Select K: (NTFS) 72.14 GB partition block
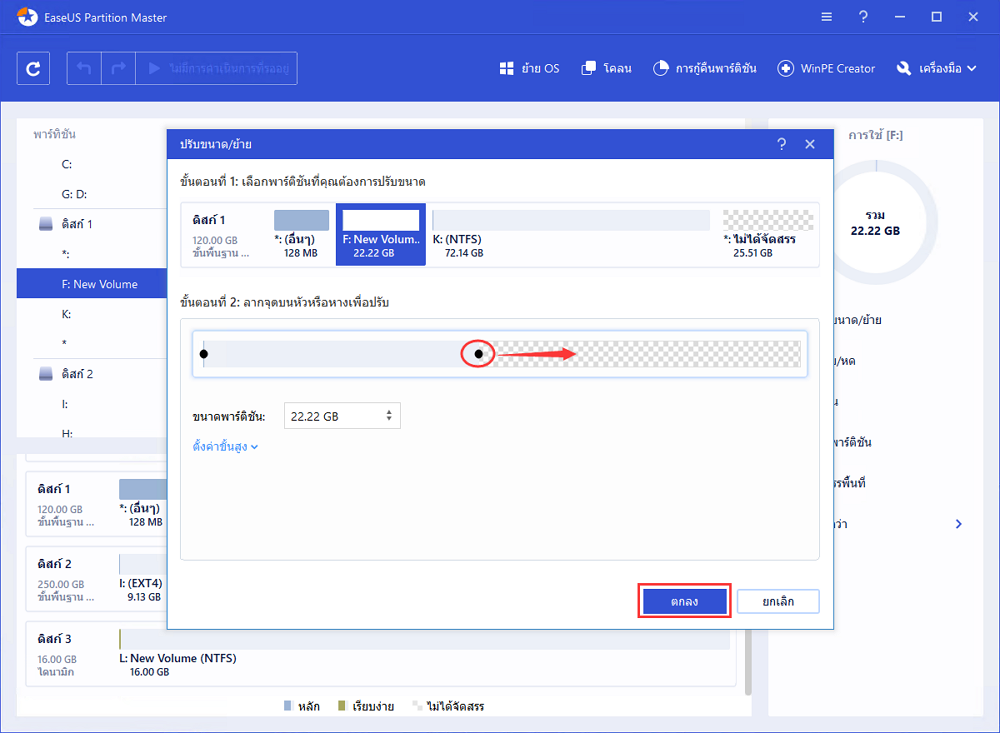Viewport: 1000px width, 733px height. 571,234
